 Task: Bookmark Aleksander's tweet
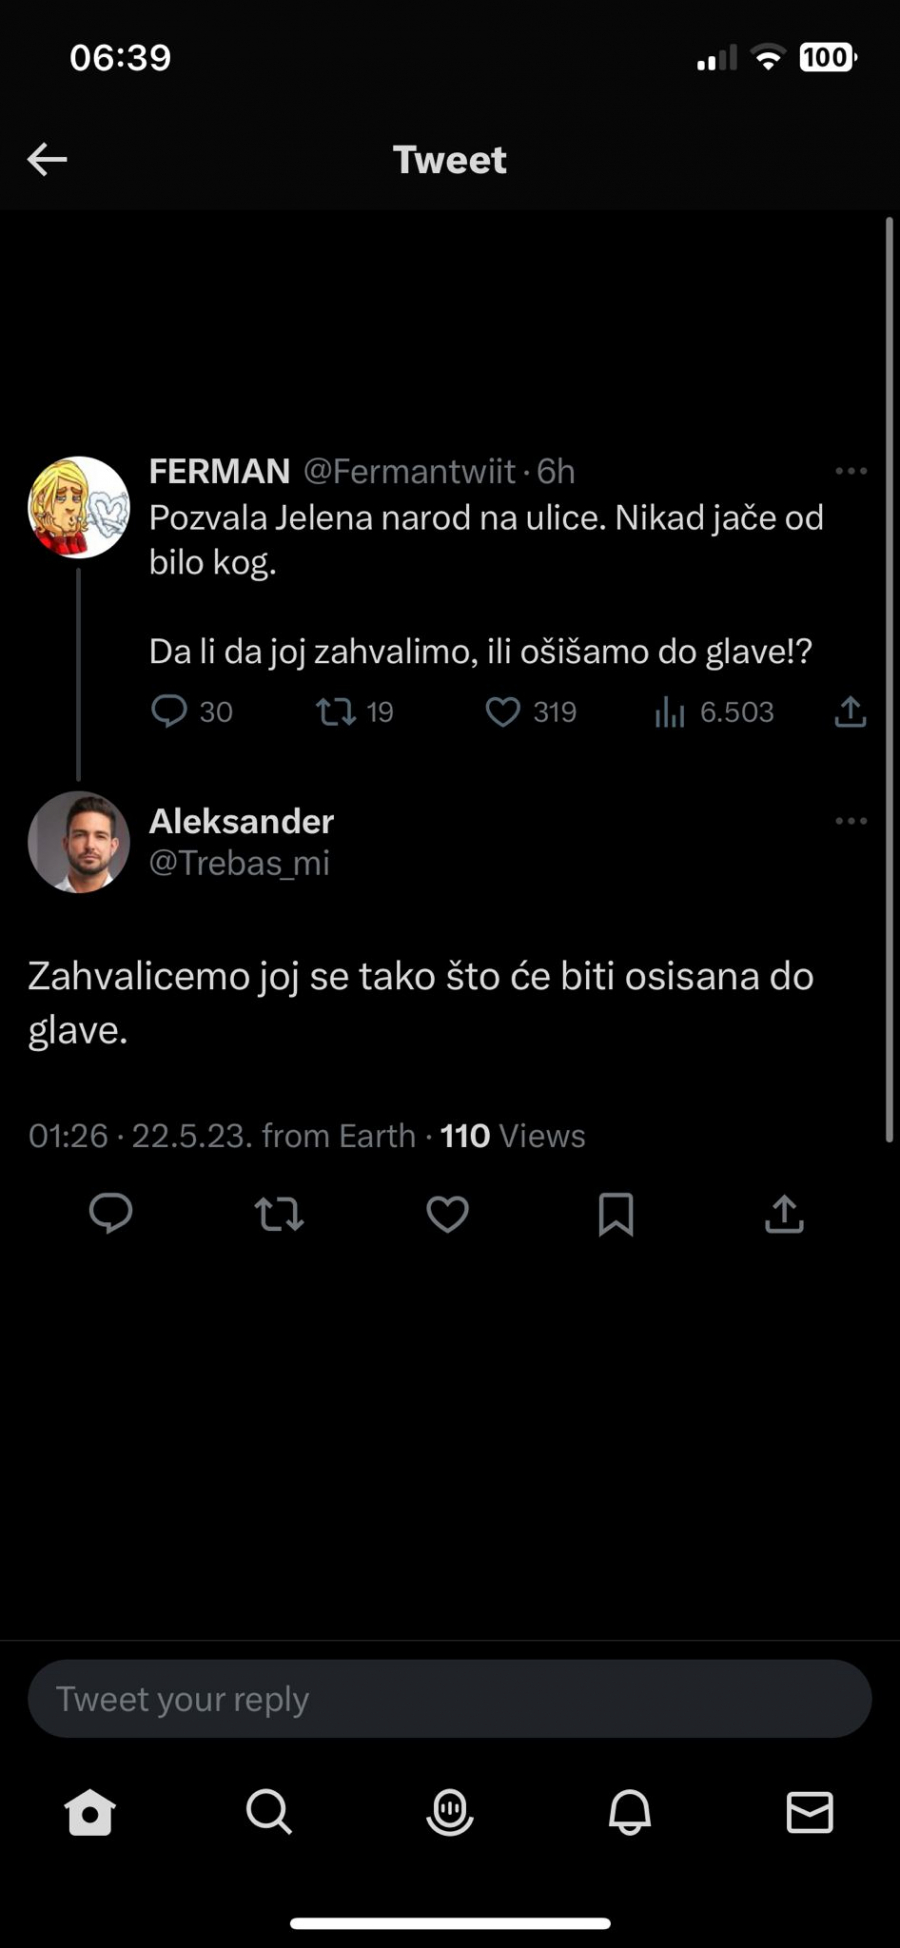click(x=615, y=1214)
